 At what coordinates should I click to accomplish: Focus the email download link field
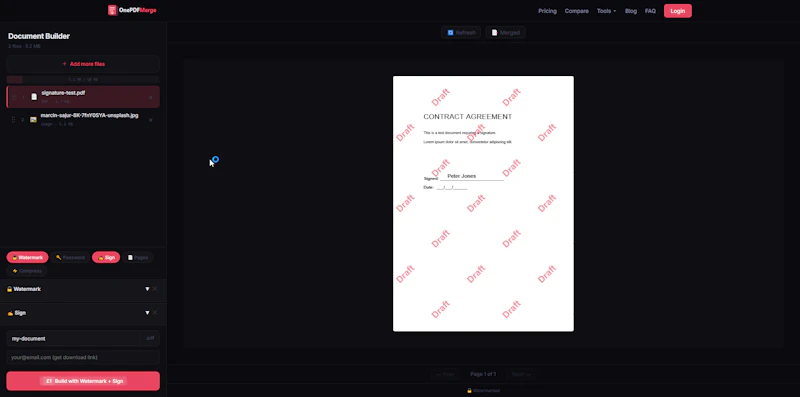click(83, 357)
